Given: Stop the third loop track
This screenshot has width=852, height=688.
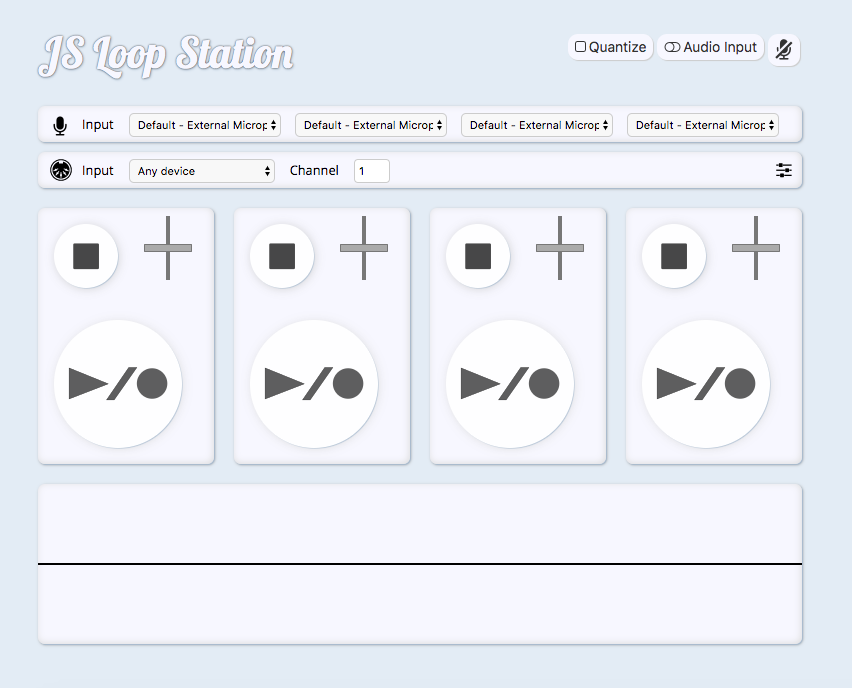Looking at the screenshot, I should 478,256.
